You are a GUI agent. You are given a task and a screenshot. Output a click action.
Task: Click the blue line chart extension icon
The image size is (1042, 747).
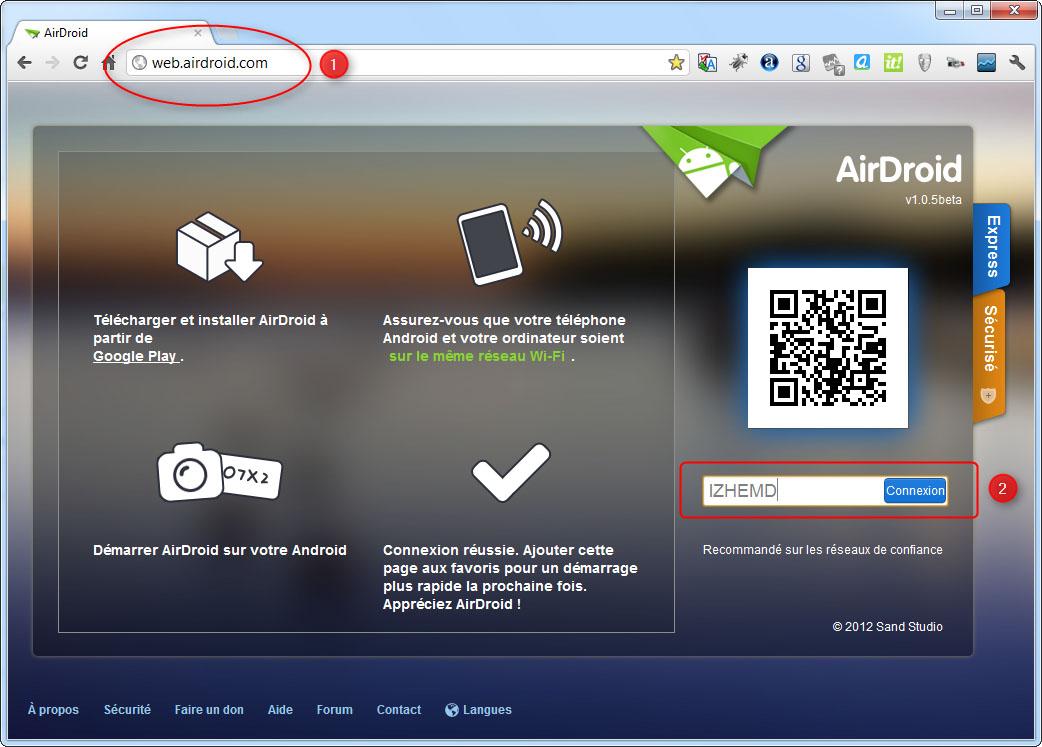click(x=986, y=62)
